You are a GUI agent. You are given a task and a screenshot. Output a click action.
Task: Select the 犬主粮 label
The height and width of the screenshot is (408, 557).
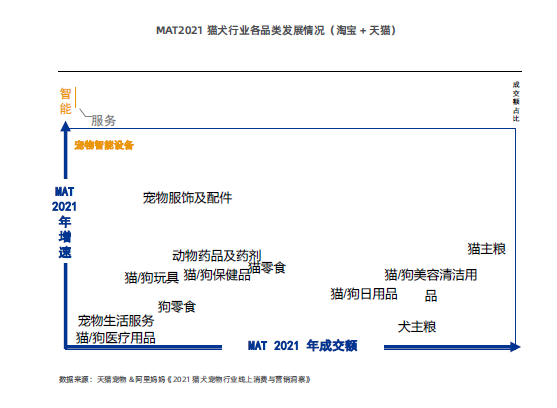pos(417,327)
